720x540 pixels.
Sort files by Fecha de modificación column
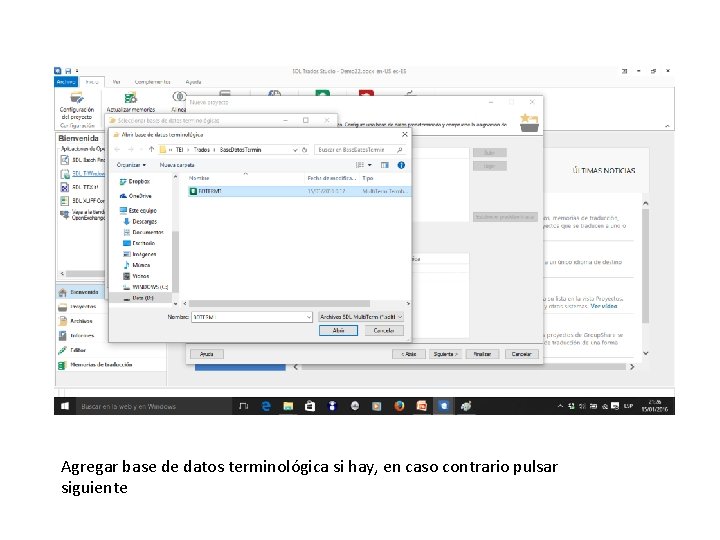[332, 178]
